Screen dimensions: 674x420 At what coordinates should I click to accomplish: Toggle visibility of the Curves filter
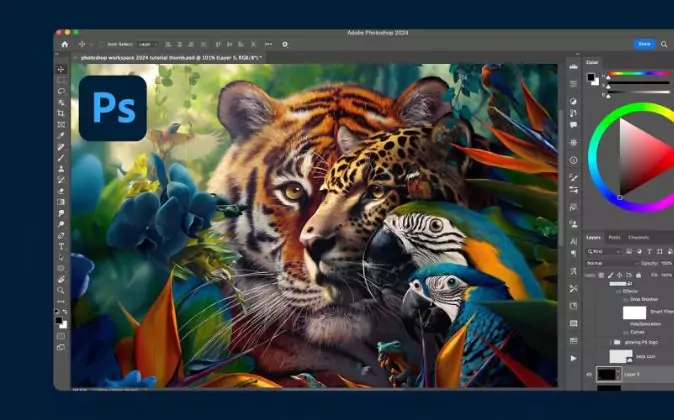coord(625,332)
